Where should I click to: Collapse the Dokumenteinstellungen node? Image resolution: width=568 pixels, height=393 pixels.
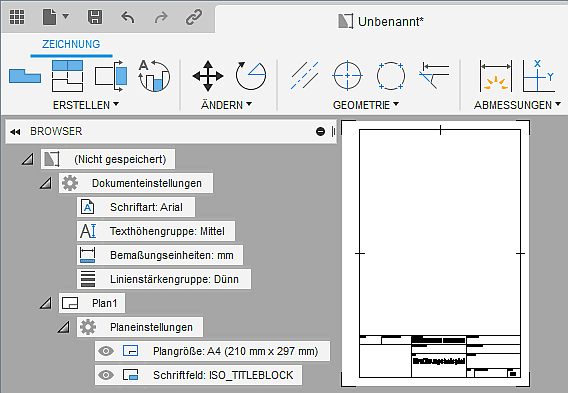tap(46, 183)
